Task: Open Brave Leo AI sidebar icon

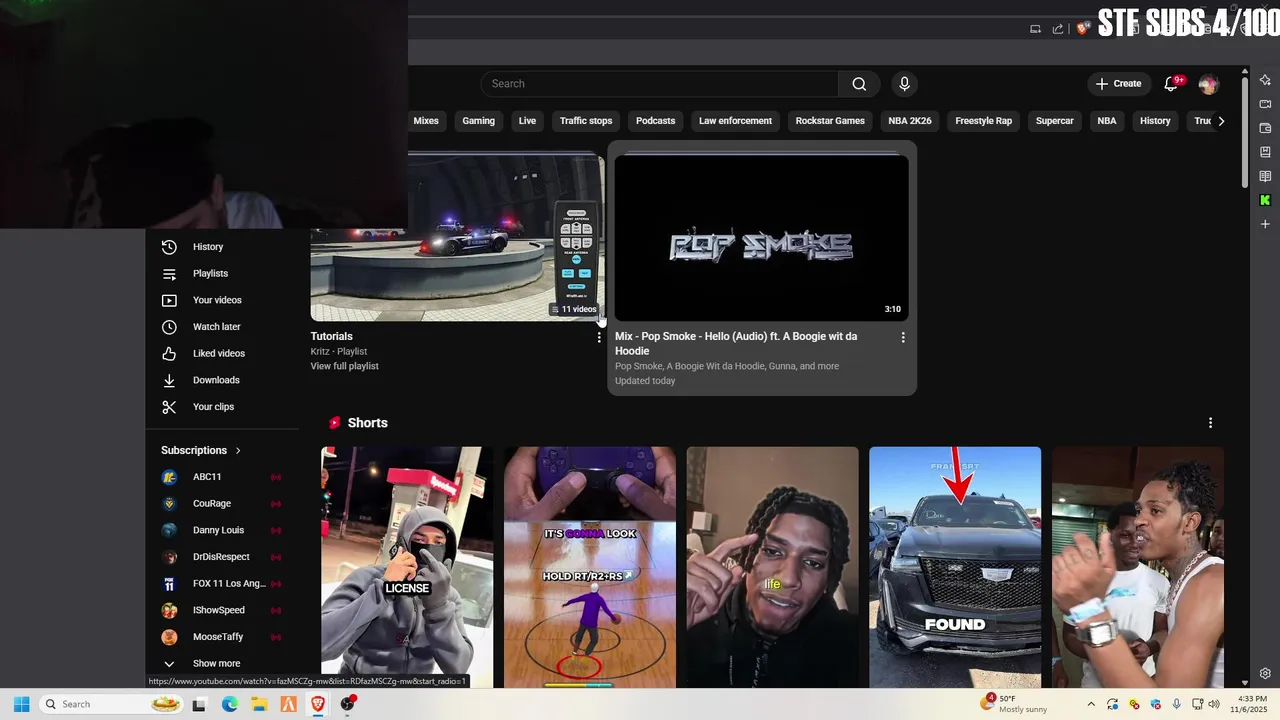Action: click(x=1265, y=80)
